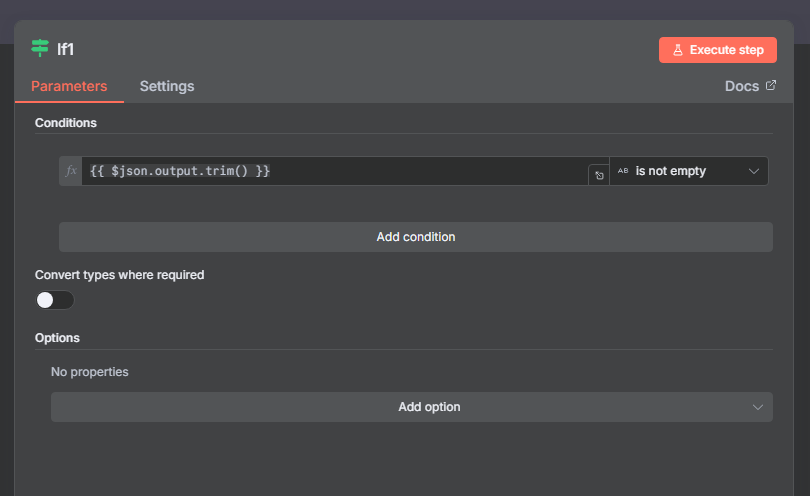Click the fx expression icon
The width and height of the screenshot is (810, 496).
[x=71, y=171]
